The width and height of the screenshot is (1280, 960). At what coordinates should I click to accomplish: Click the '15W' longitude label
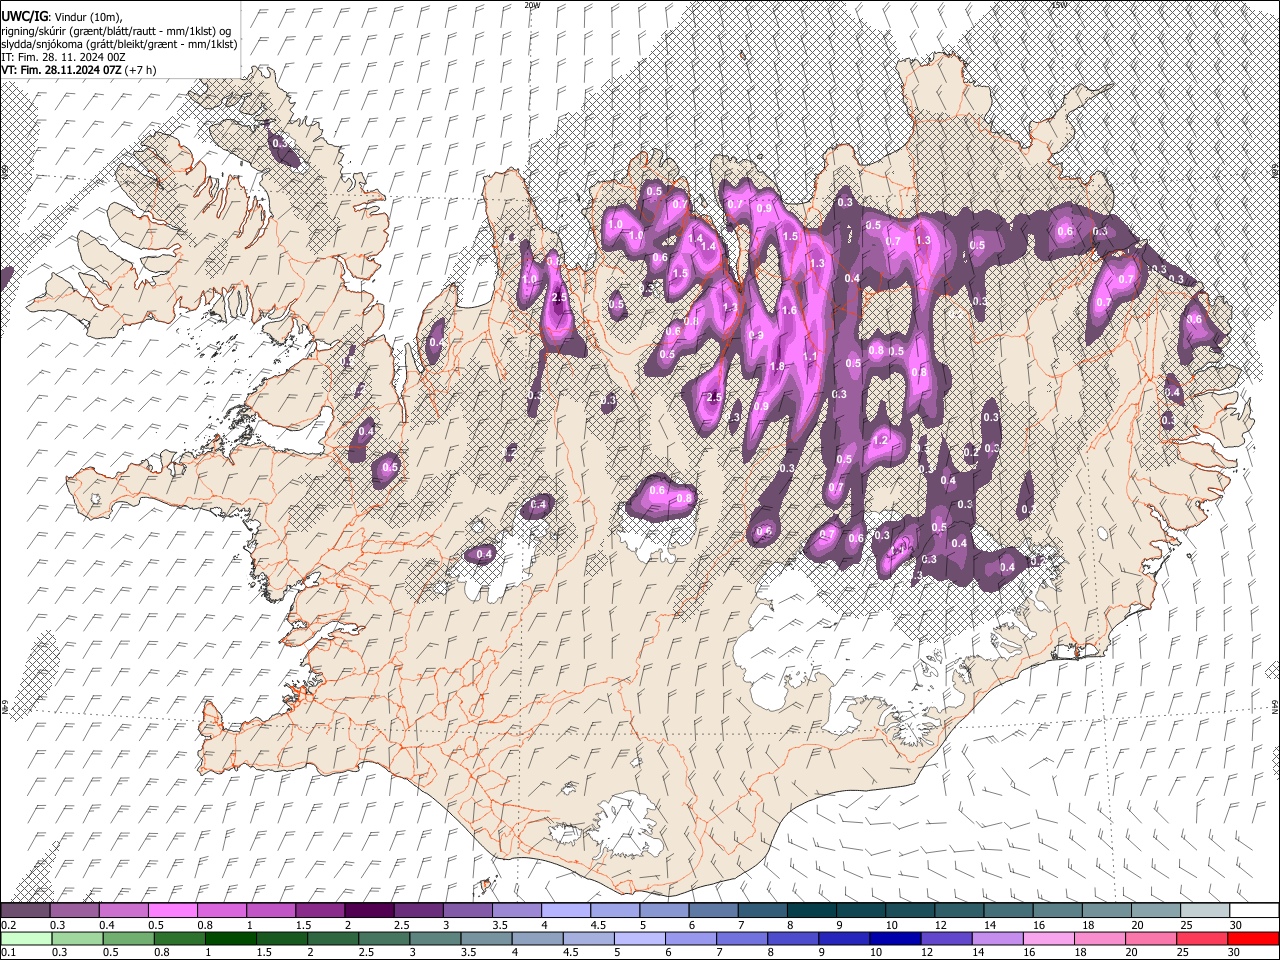click(x=1059, y=5)
